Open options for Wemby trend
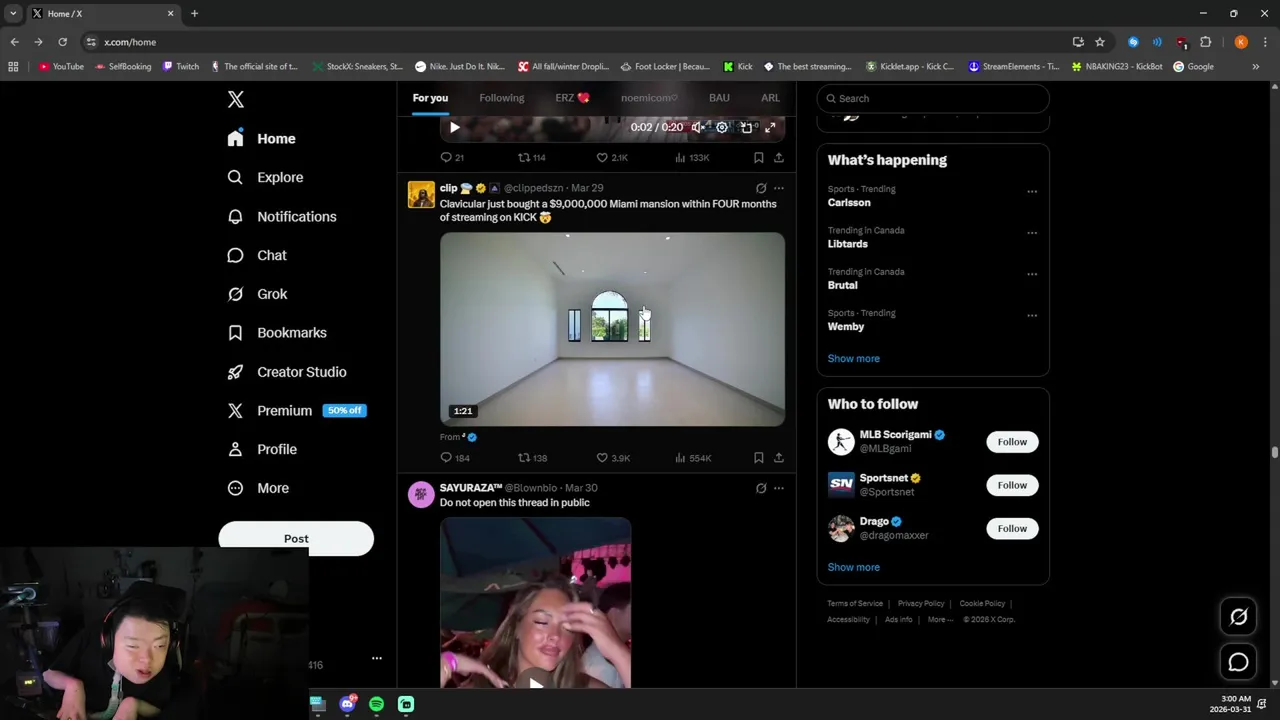 [1032, 316]
